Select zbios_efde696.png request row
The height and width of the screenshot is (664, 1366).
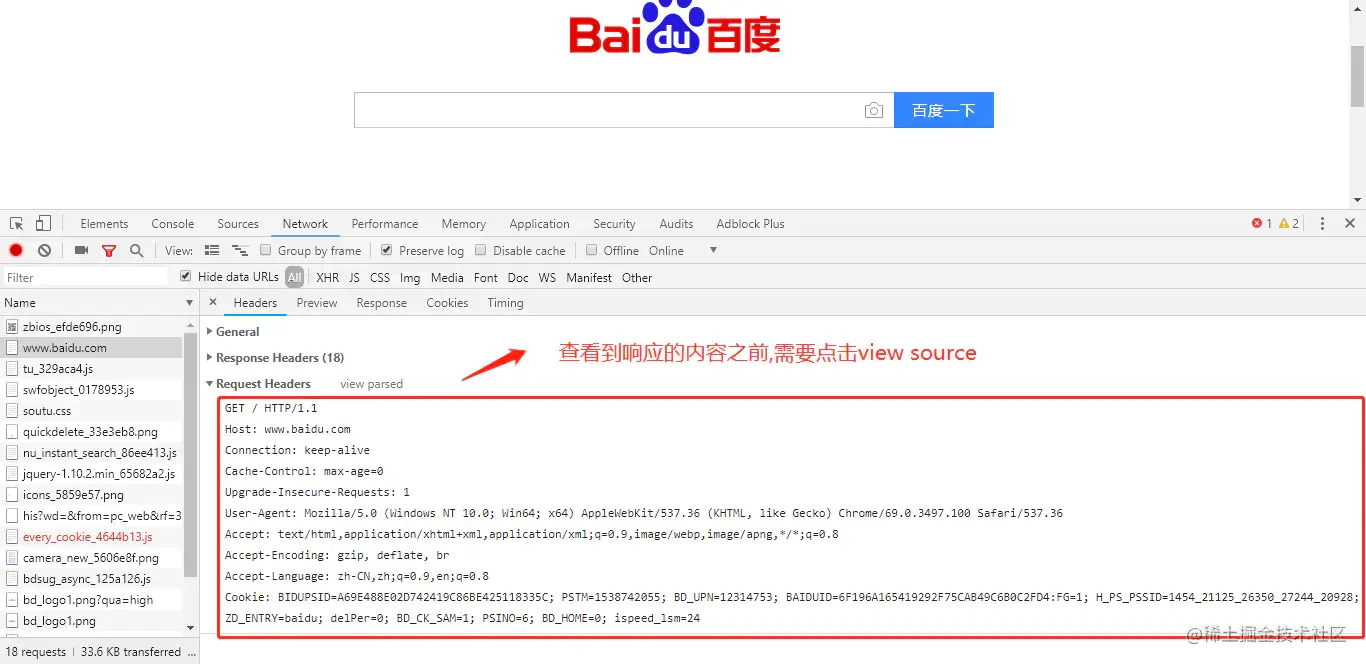92,327
